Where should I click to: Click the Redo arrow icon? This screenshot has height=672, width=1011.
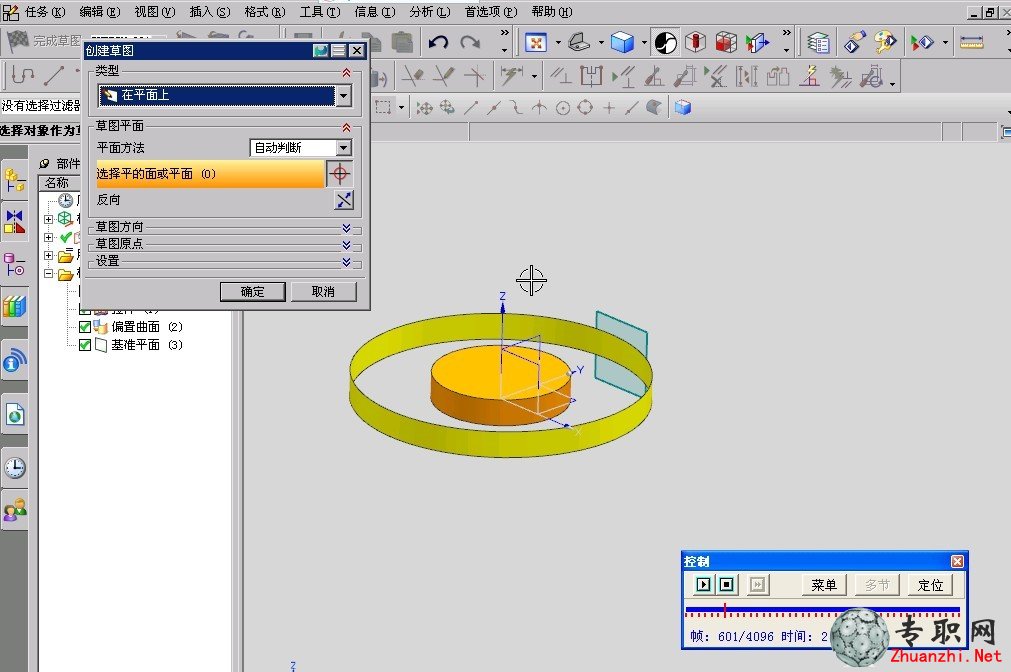470,43
